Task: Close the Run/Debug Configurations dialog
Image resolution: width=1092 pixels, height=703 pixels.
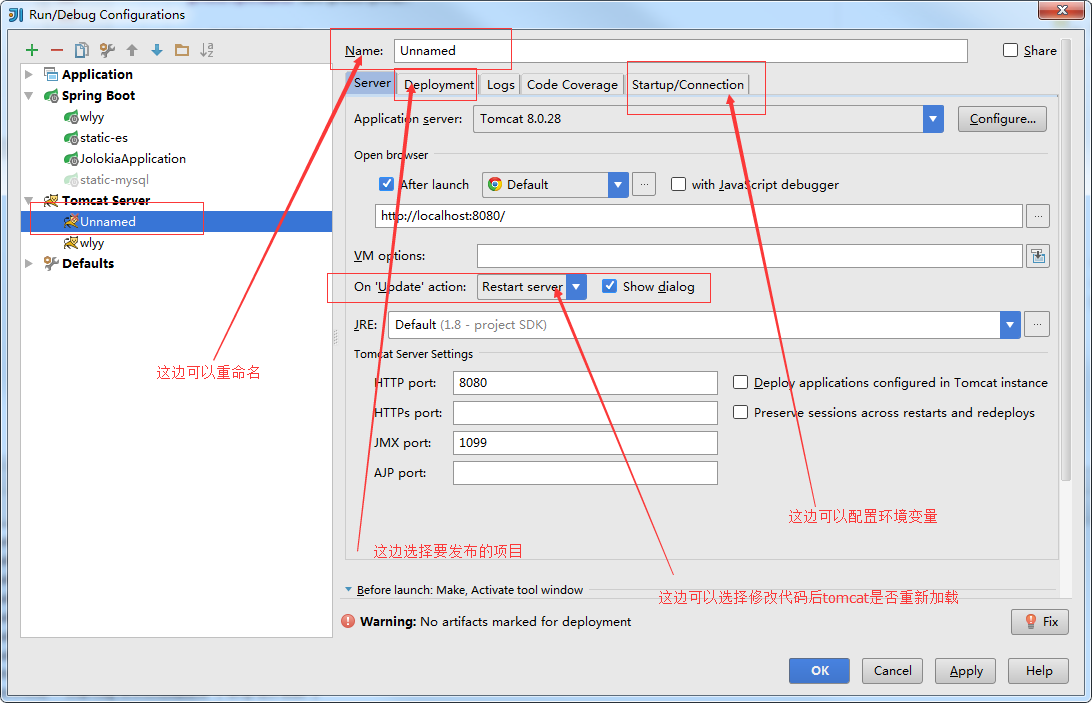Action: (1062, 10)
